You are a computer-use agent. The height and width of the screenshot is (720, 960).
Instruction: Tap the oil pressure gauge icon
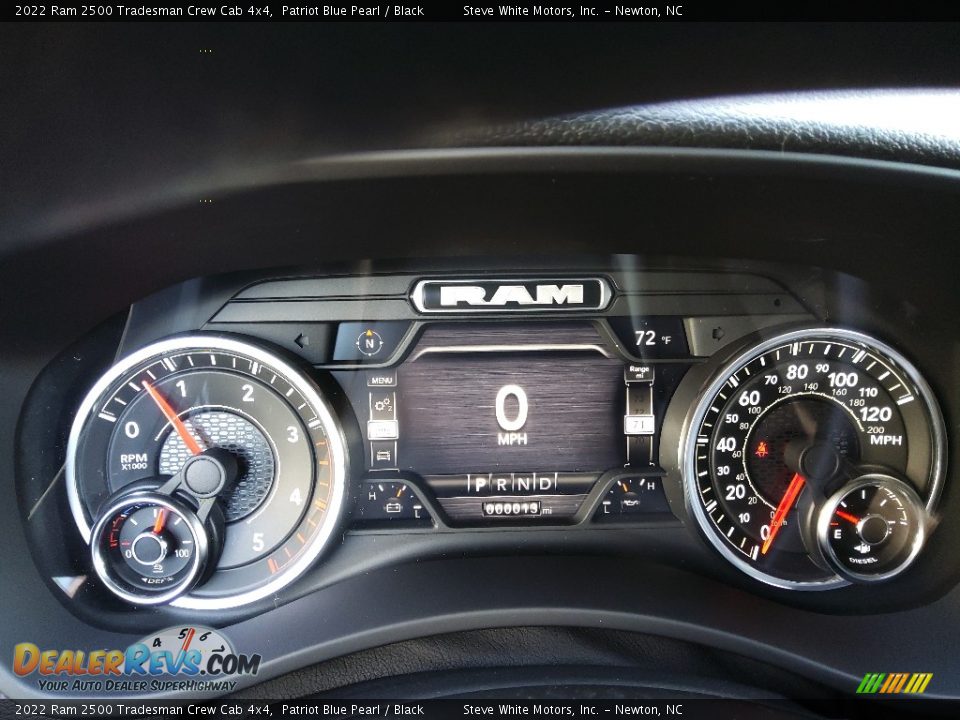(x=630, y=503)
